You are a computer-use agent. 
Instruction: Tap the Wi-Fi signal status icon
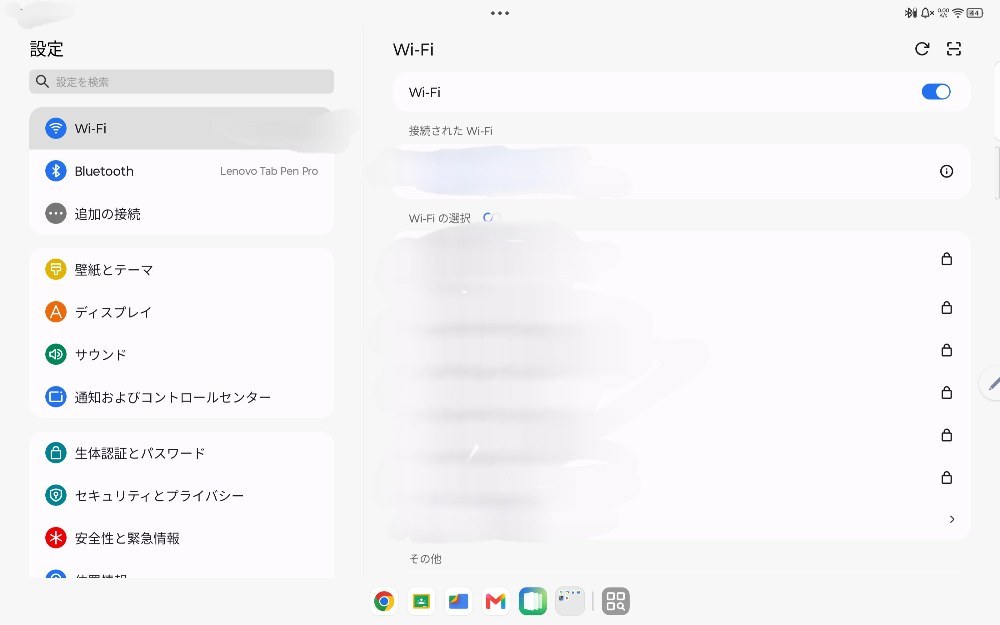(x=958, y=13)
